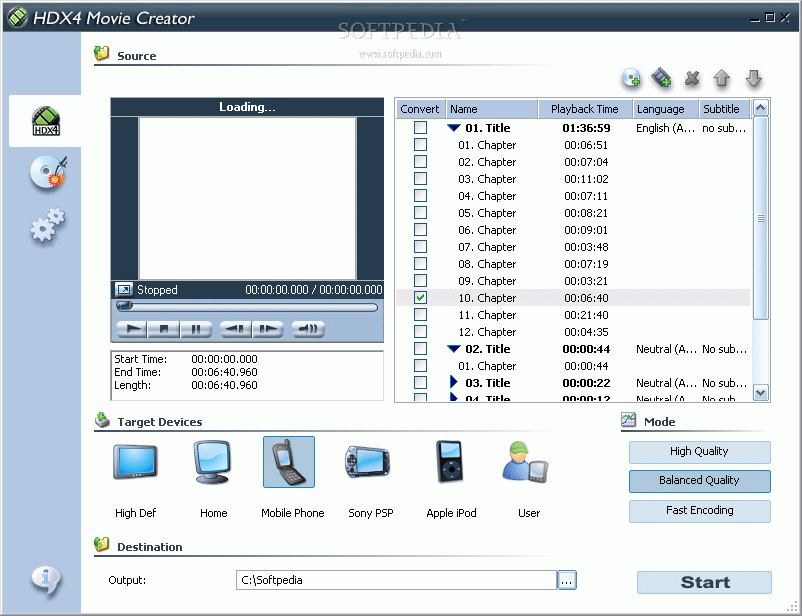
Task: Select the 02. Chapter 00:07:04 row
Action: (x=573, y=162)
